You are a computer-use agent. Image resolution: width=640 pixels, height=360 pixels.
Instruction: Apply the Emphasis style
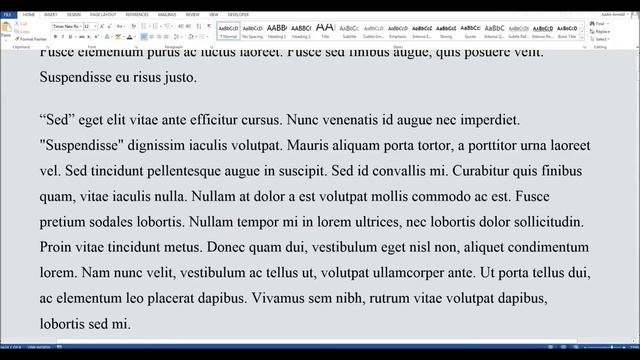(x=398, y=31)
